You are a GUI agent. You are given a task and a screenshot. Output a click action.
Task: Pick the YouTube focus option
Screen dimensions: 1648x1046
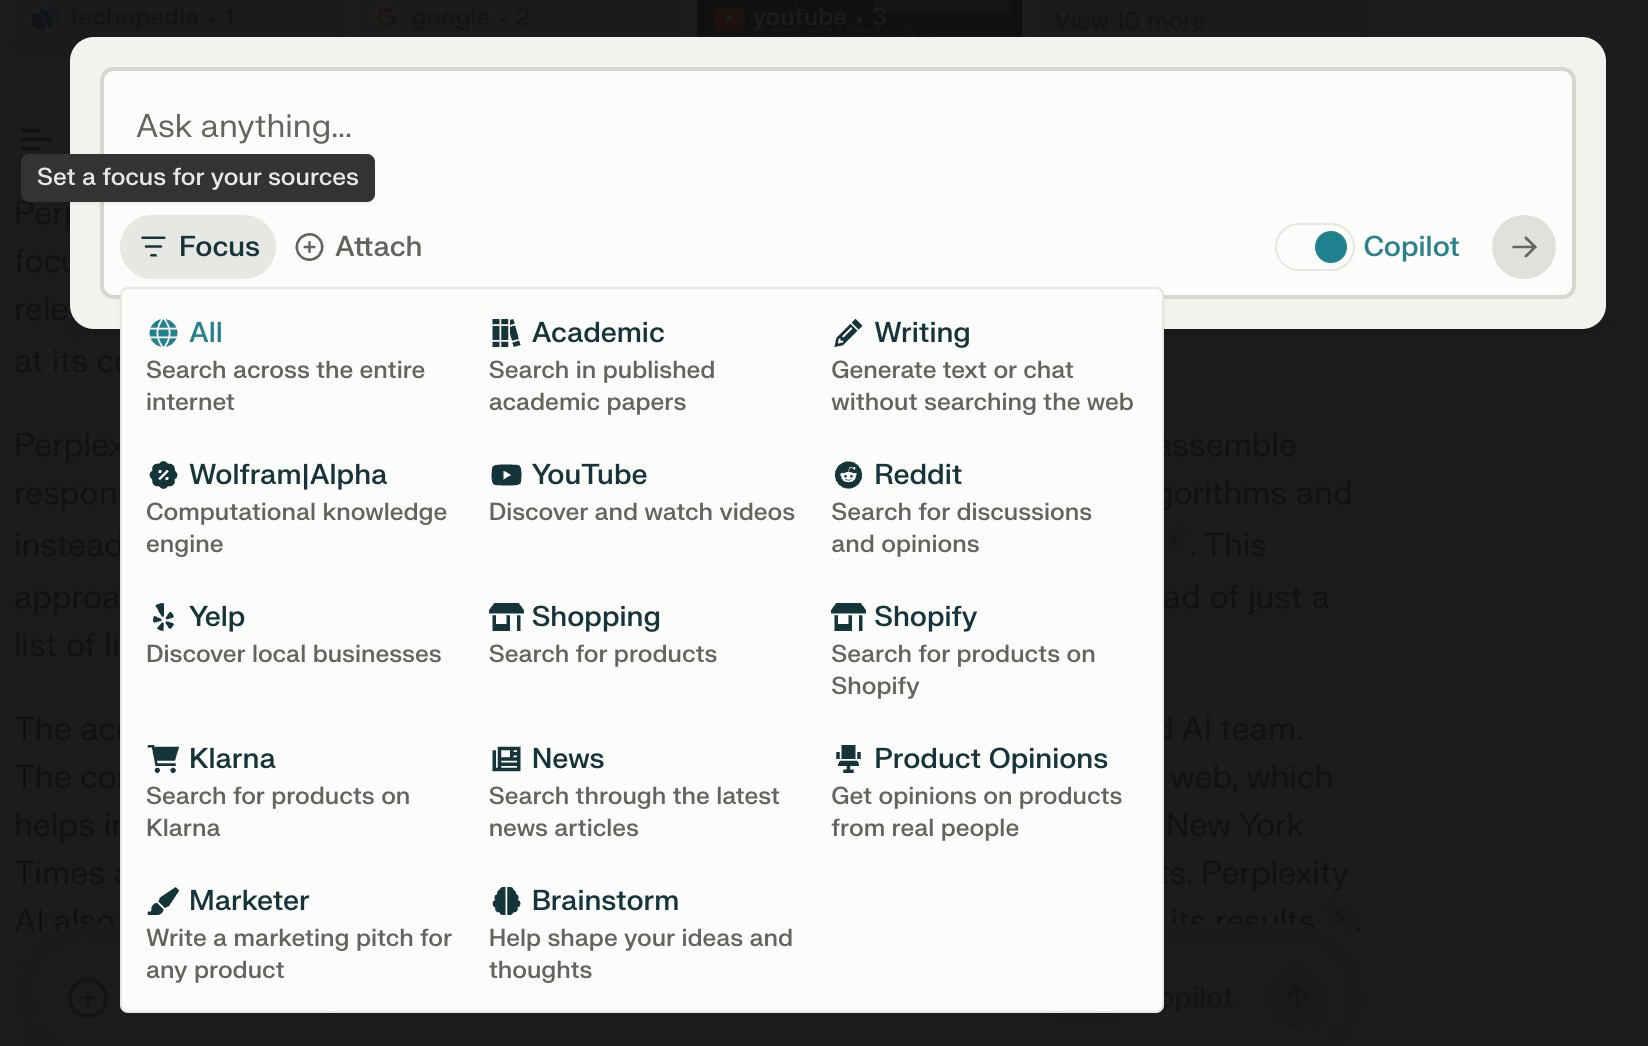pos(642,492)
